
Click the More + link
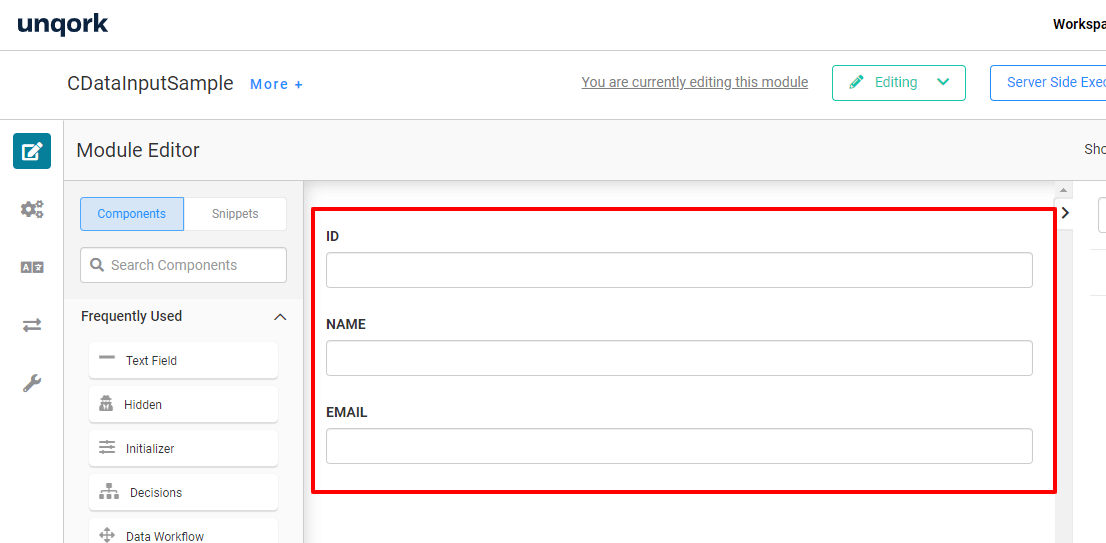276,84
